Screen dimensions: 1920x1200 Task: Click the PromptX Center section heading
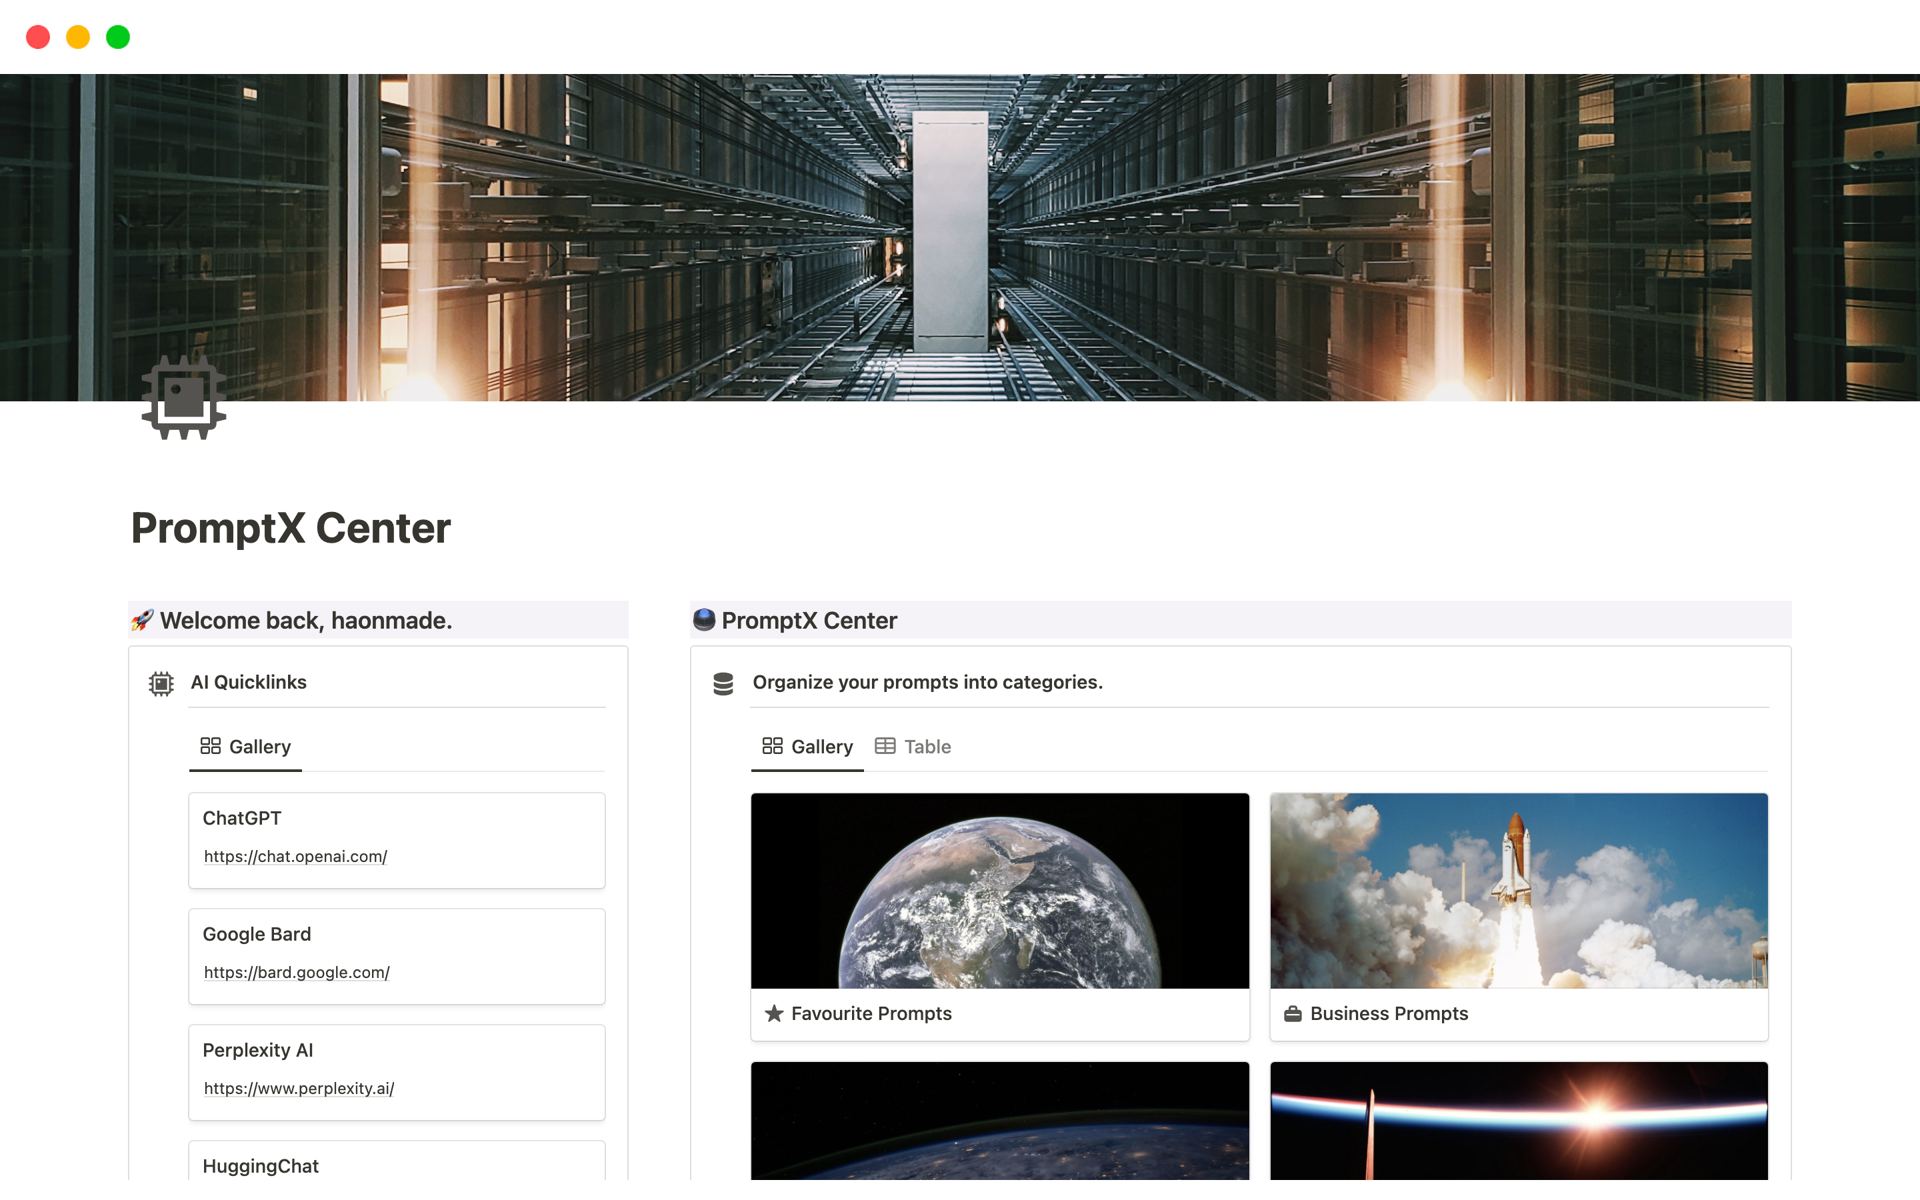pyautogui.click(x=809, y=620)
